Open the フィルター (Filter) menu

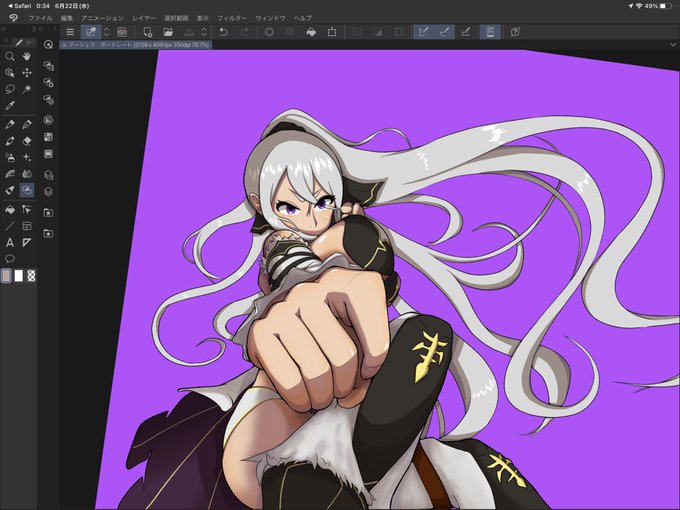pos(232,18)
